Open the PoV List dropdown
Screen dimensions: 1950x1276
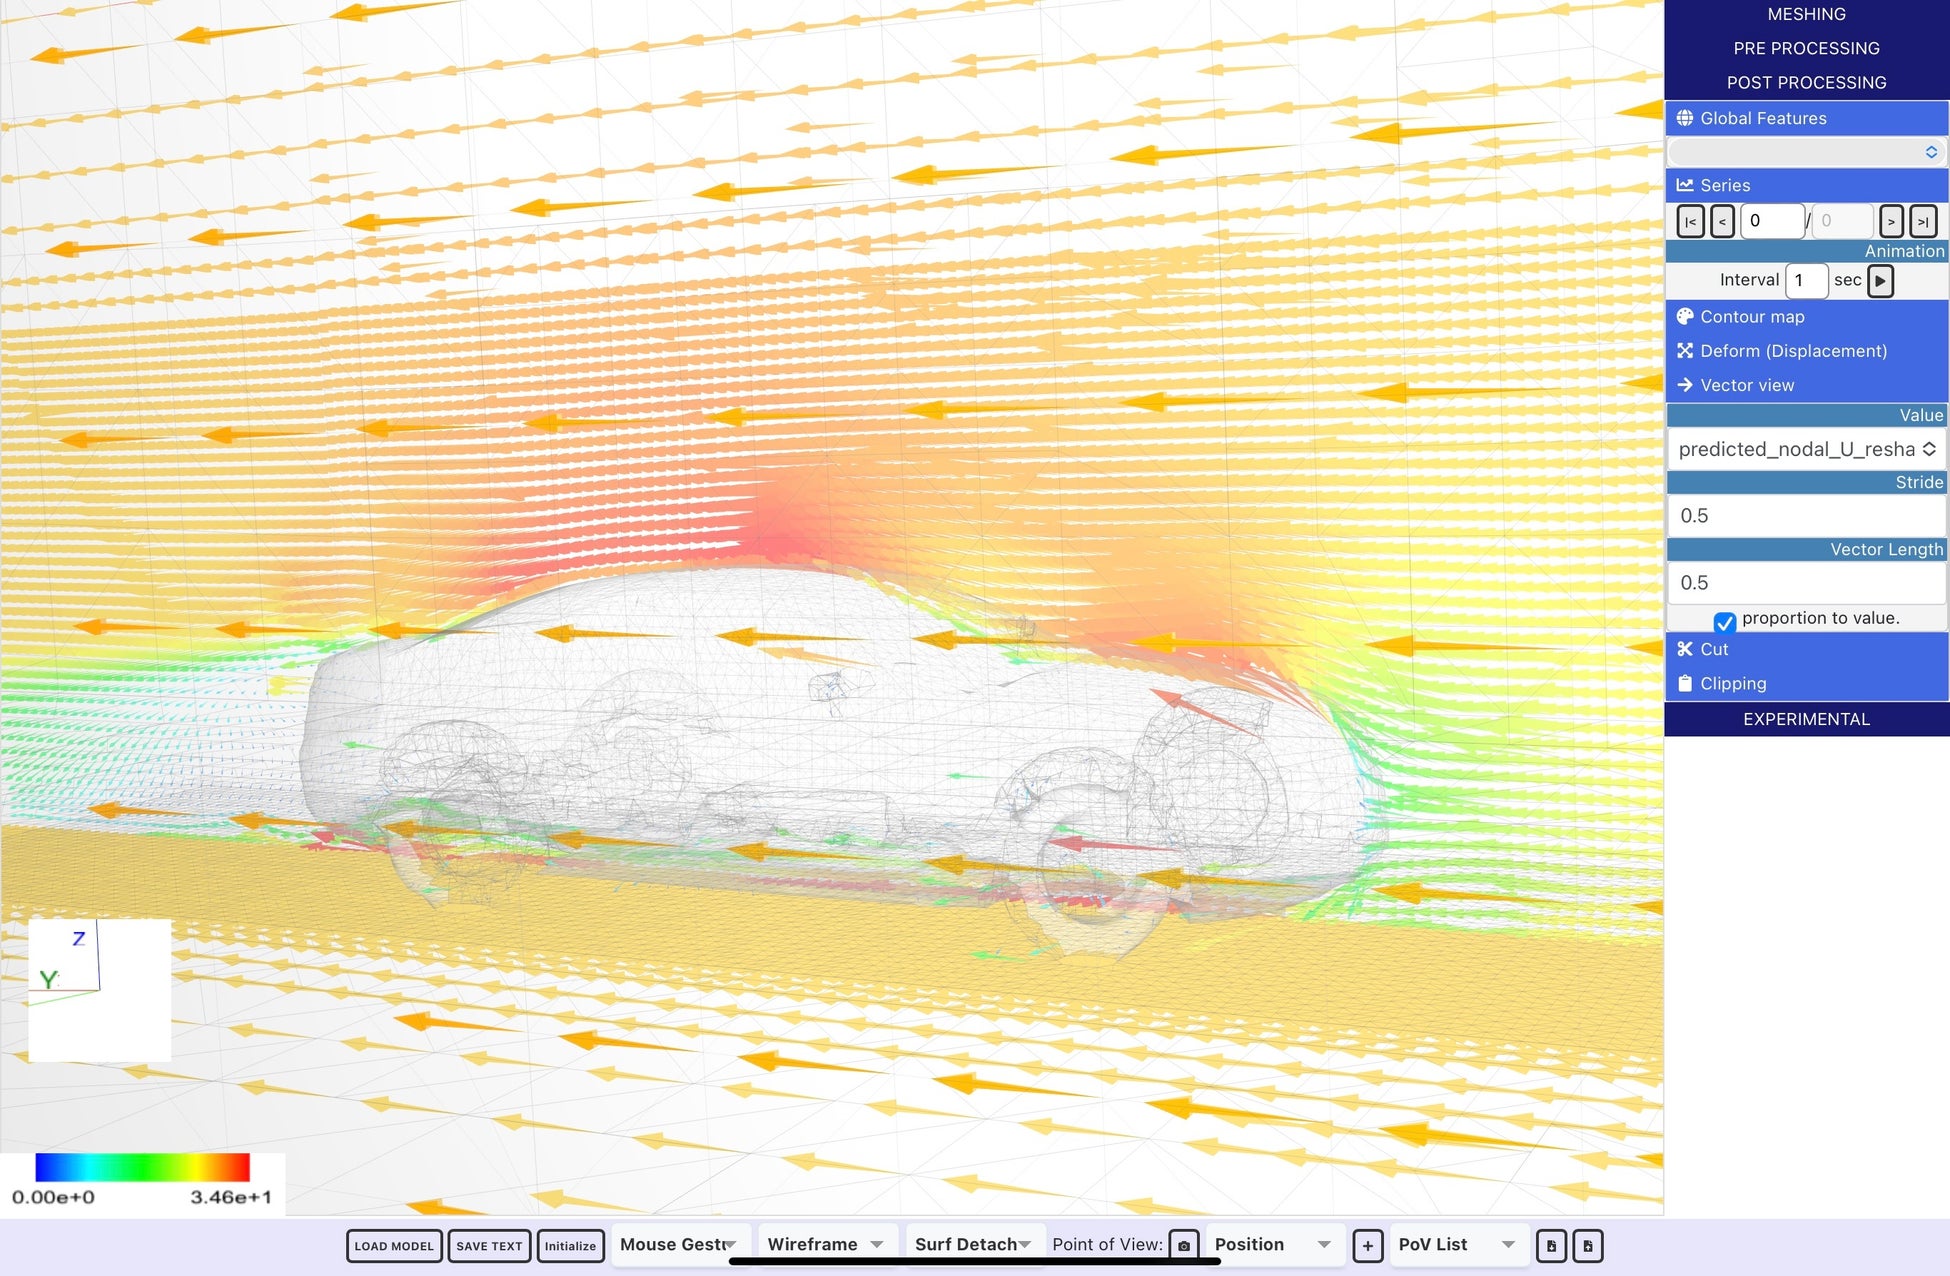pyautogui.click(x=1457, y=1244)
